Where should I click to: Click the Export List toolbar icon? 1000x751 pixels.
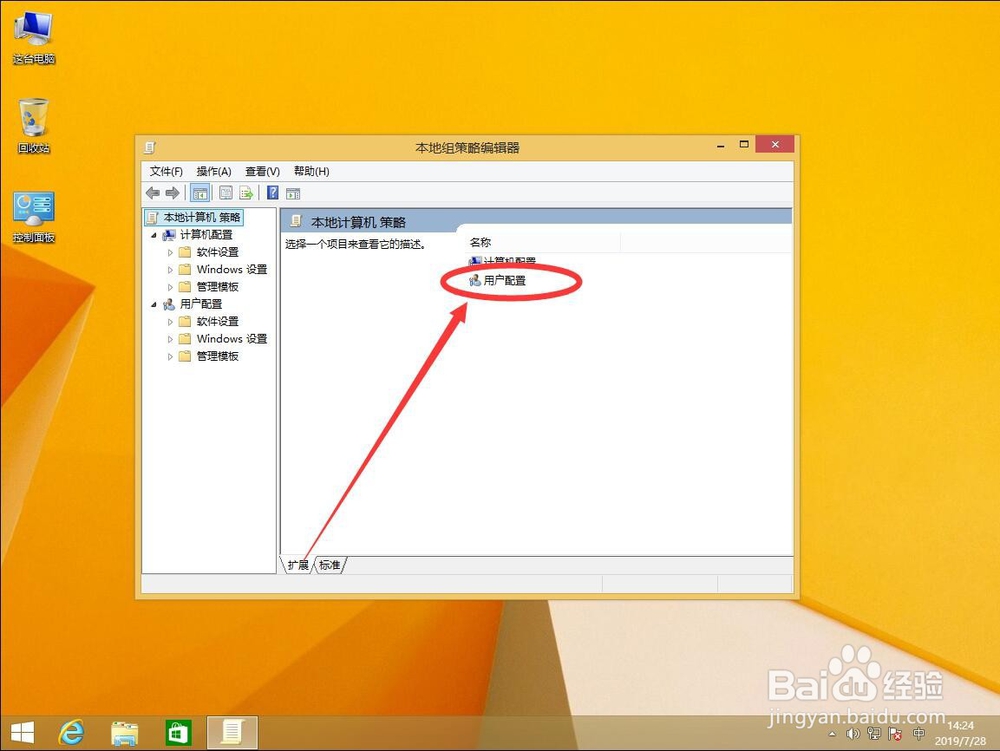(x=246, y=193)
